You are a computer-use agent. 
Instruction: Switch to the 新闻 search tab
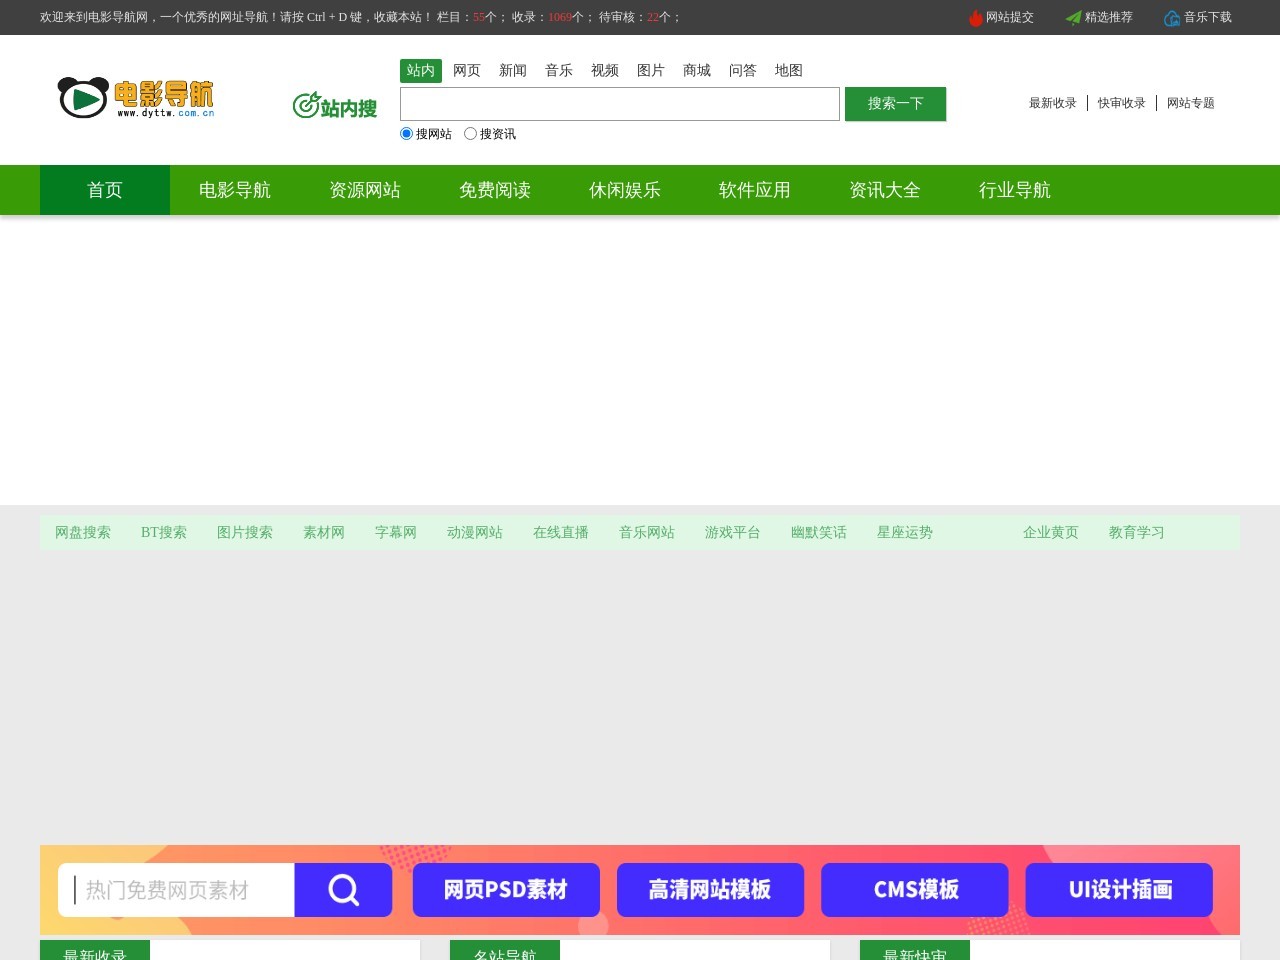pyautogui.click(x=513, y=70)
